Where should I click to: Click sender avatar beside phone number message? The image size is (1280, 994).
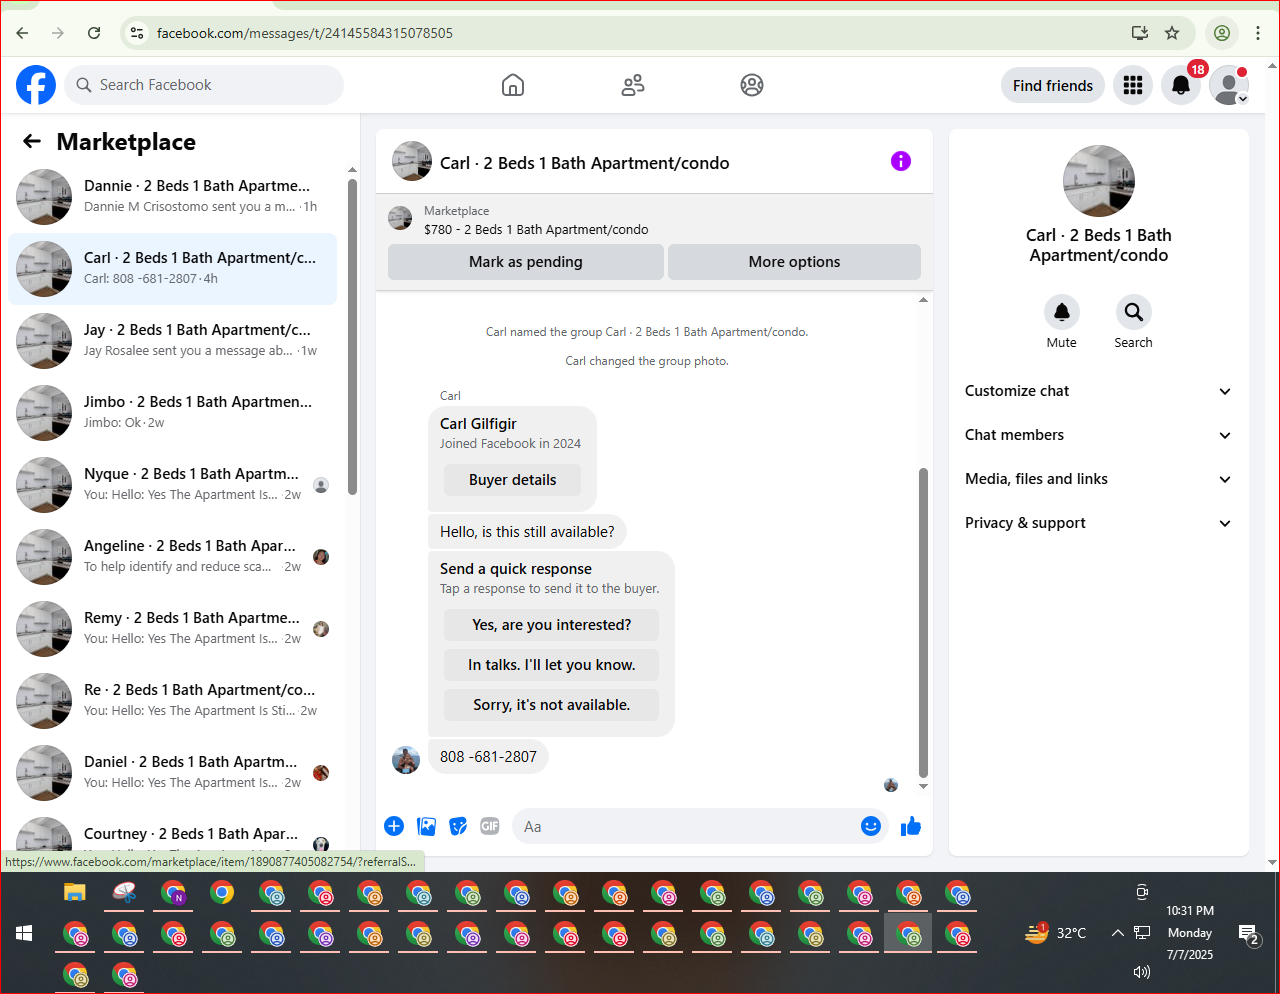[x=406, y=760]
